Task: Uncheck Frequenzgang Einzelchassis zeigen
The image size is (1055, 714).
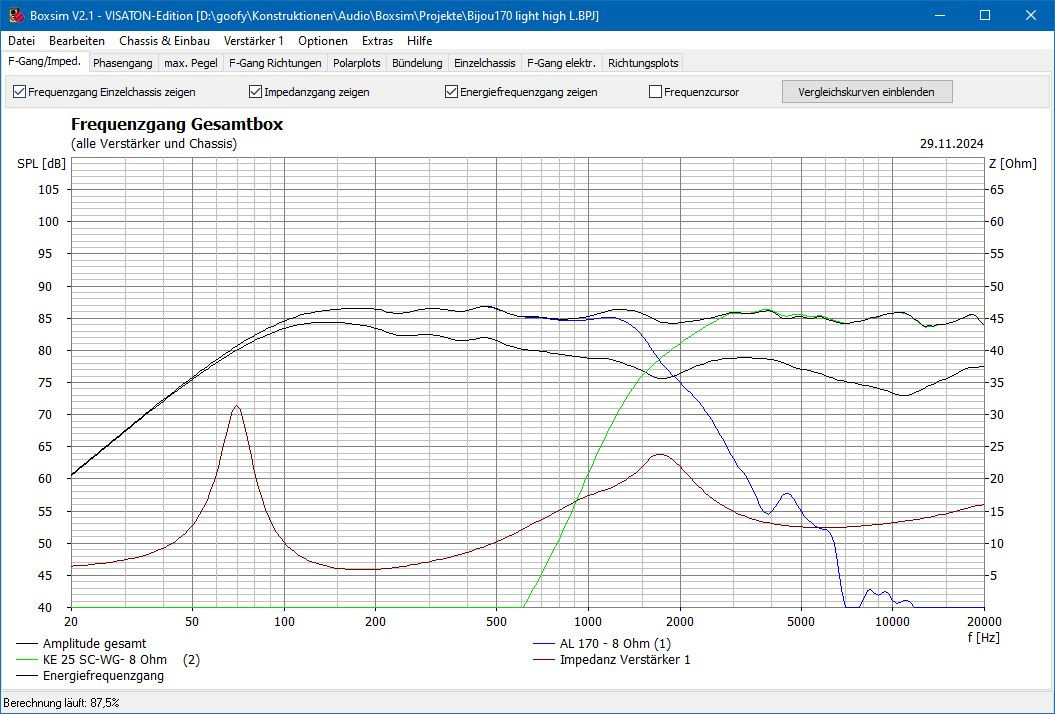Action: coord(20,92)
